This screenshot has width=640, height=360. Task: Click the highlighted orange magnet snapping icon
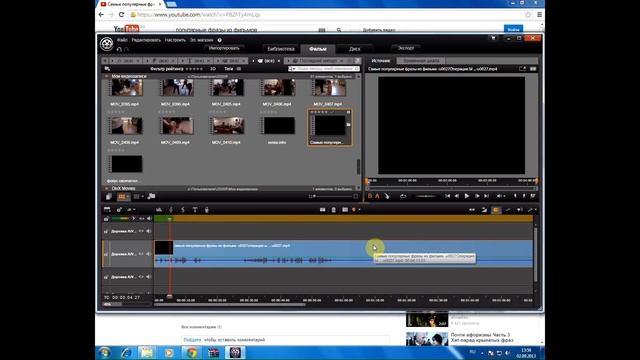coord(496,210)
